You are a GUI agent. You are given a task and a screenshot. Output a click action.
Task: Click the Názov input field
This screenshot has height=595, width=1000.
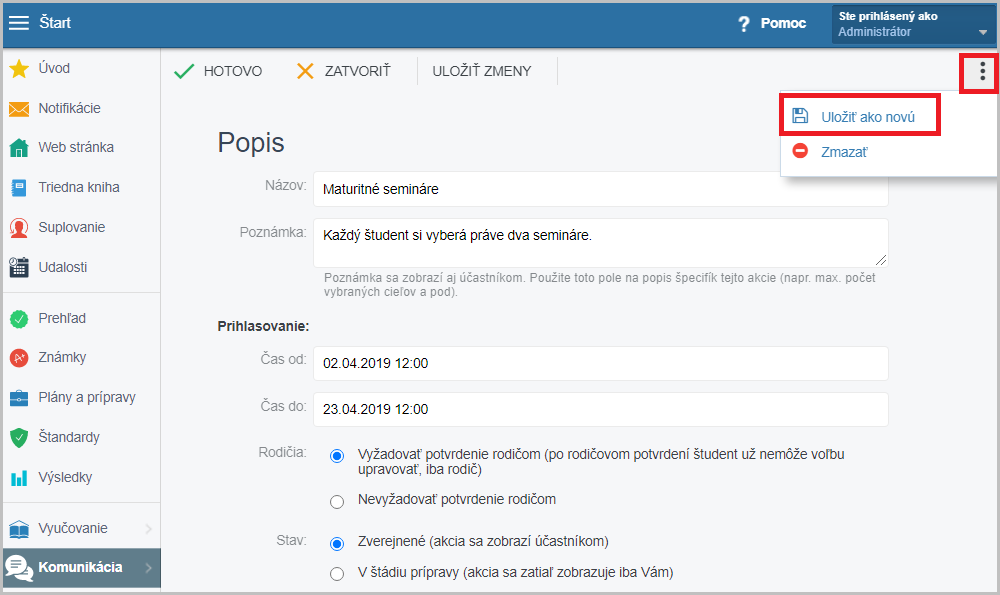coord(600,189)
